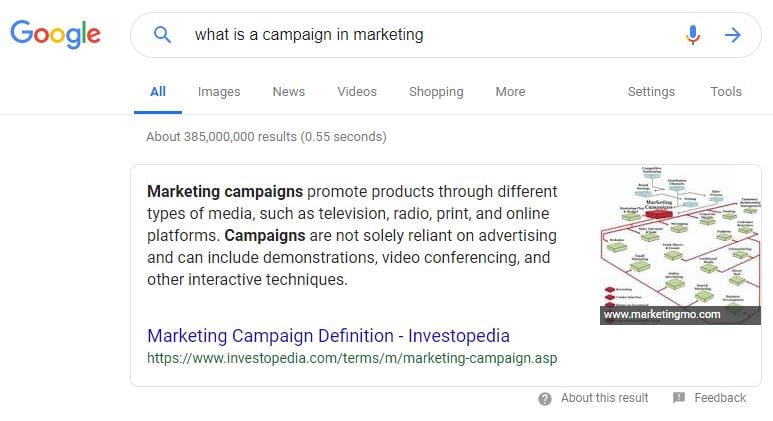Go to the Videos tab

tap(357, 92)
